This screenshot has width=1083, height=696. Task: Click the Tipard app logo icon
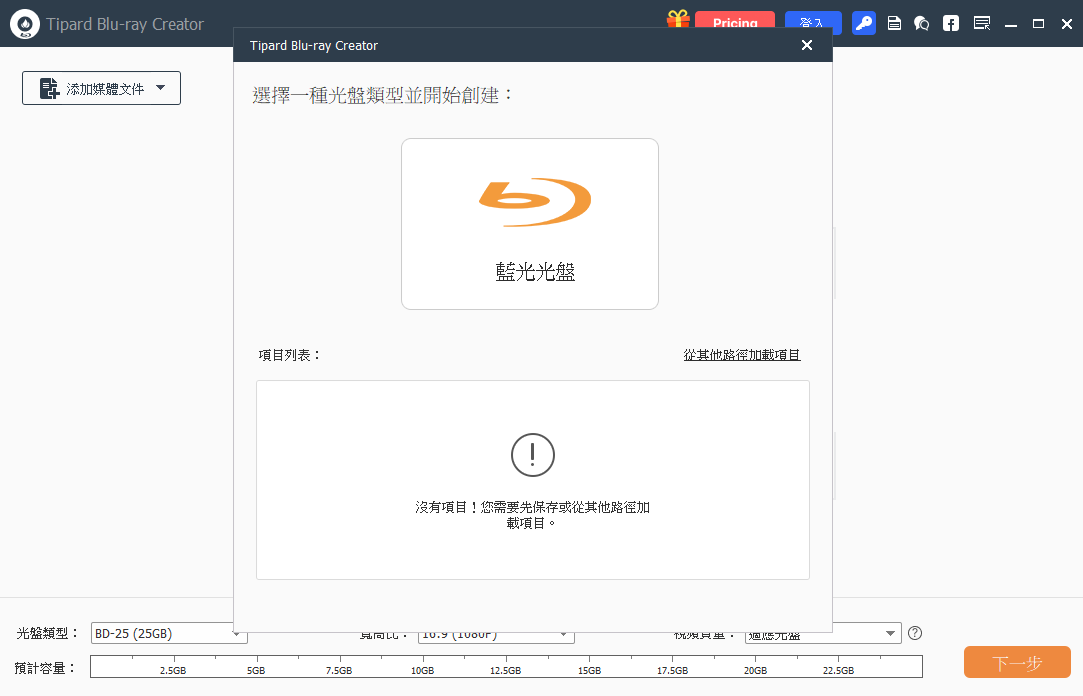tap(25, 24)
